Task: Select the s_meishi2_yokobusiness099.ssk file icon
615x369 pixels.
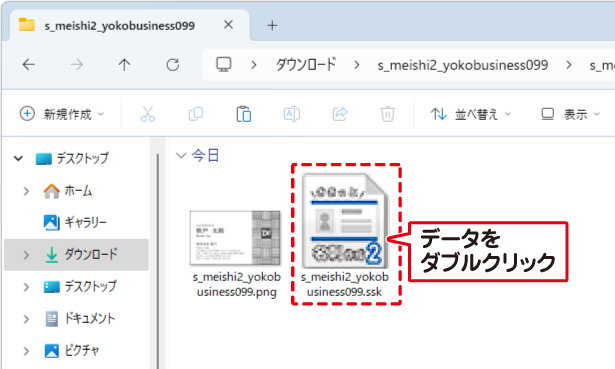Action: (x=345, y=221)
